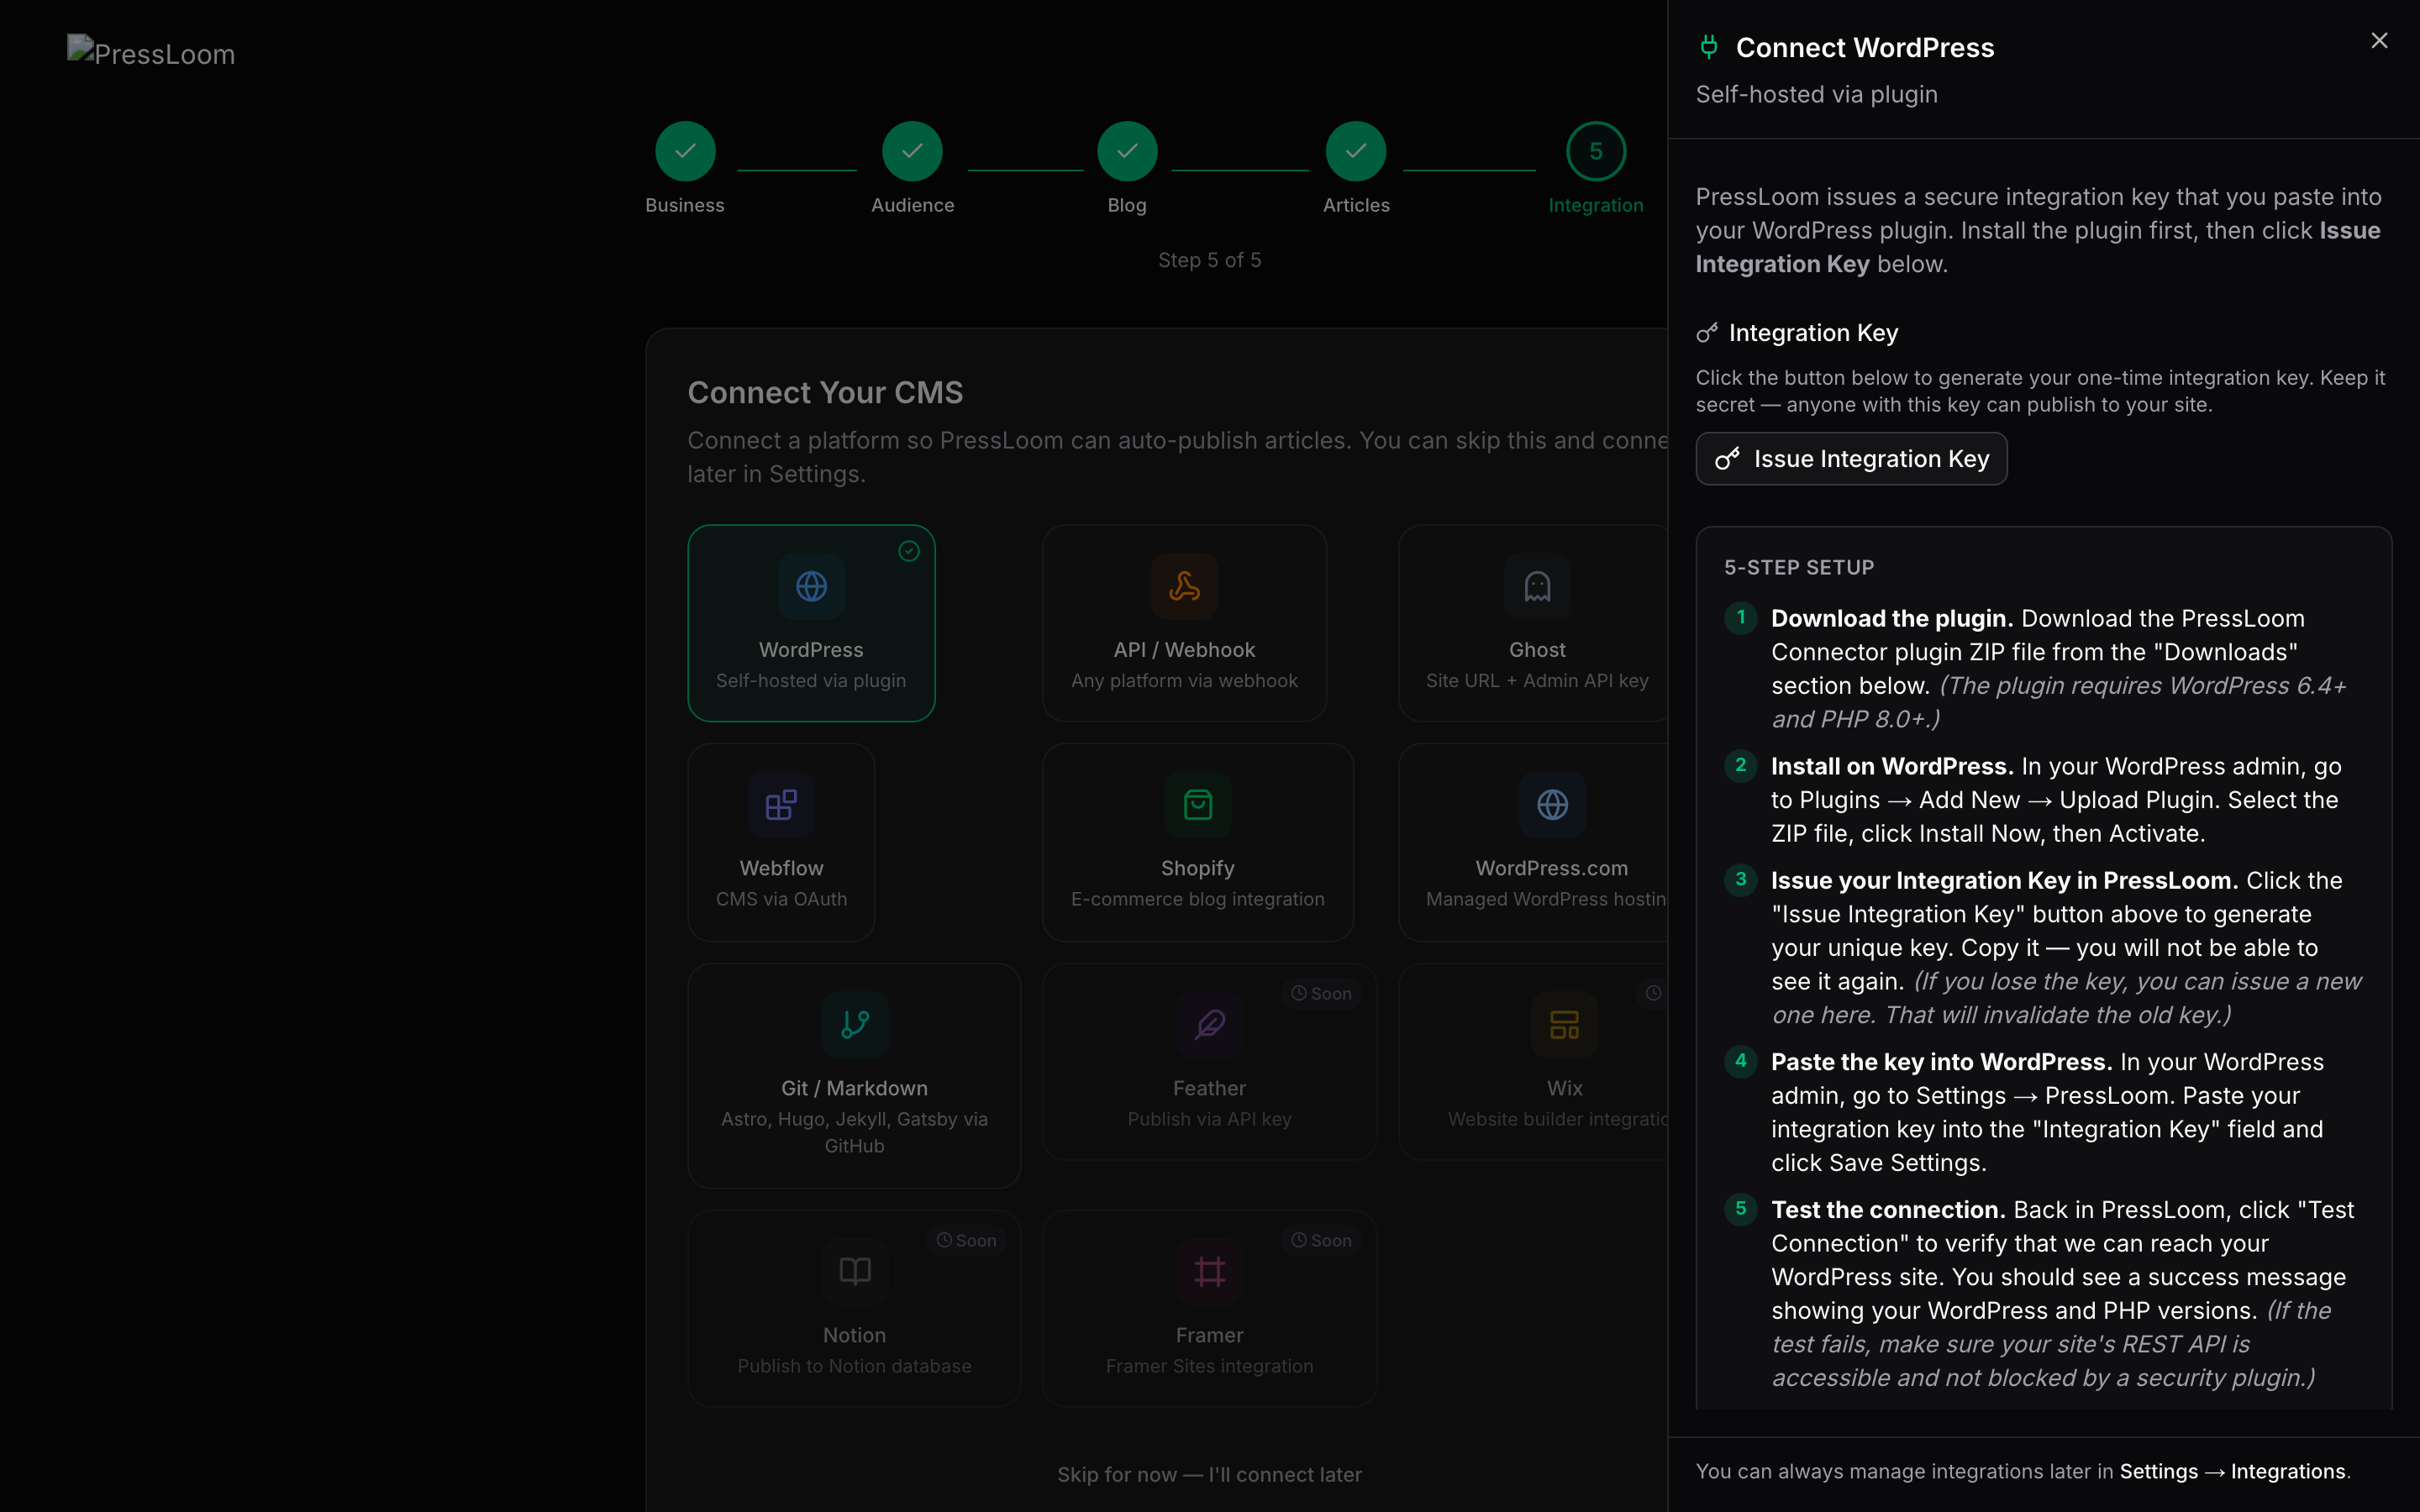The width and height of the screenshot is (2420, 1512).
Task: Pick the Ghost icon
Action: (1537, 586)
